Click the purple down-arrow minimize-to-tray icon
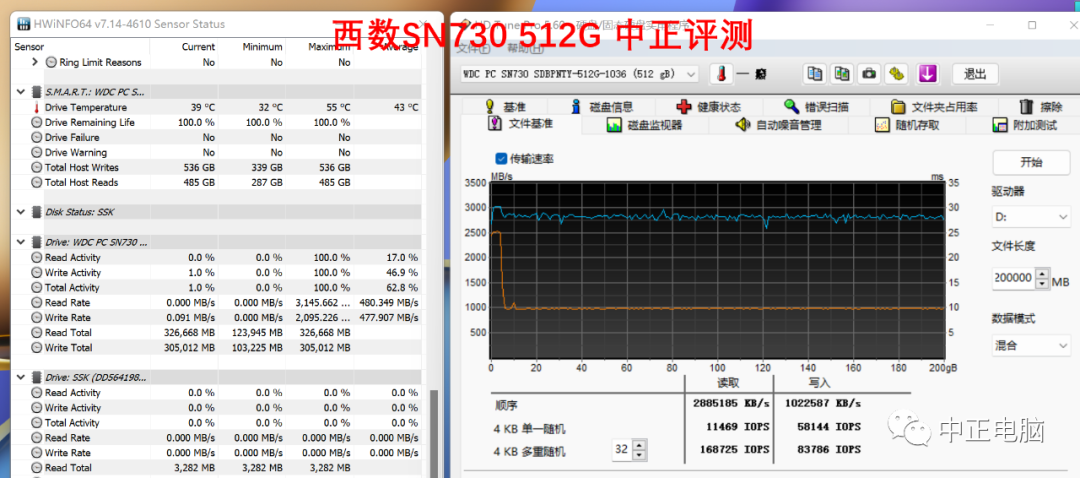This screenshot has width=1080, height=478. tap(928, 74)
